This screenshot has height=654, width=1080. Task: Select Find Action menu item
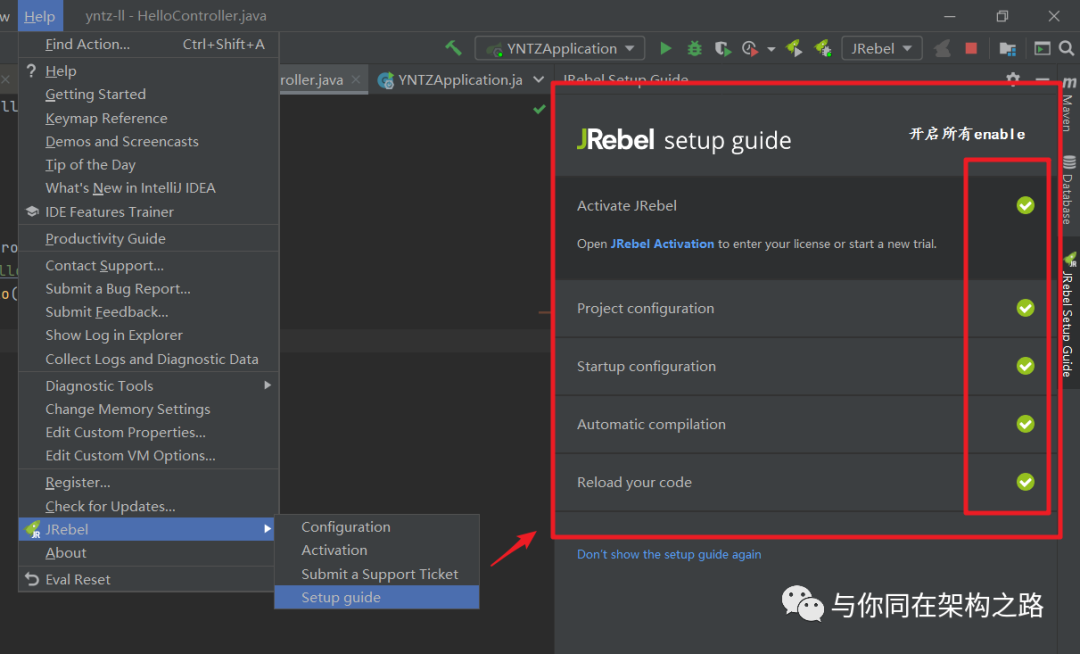pyautogui.click(x=148, y=44)
